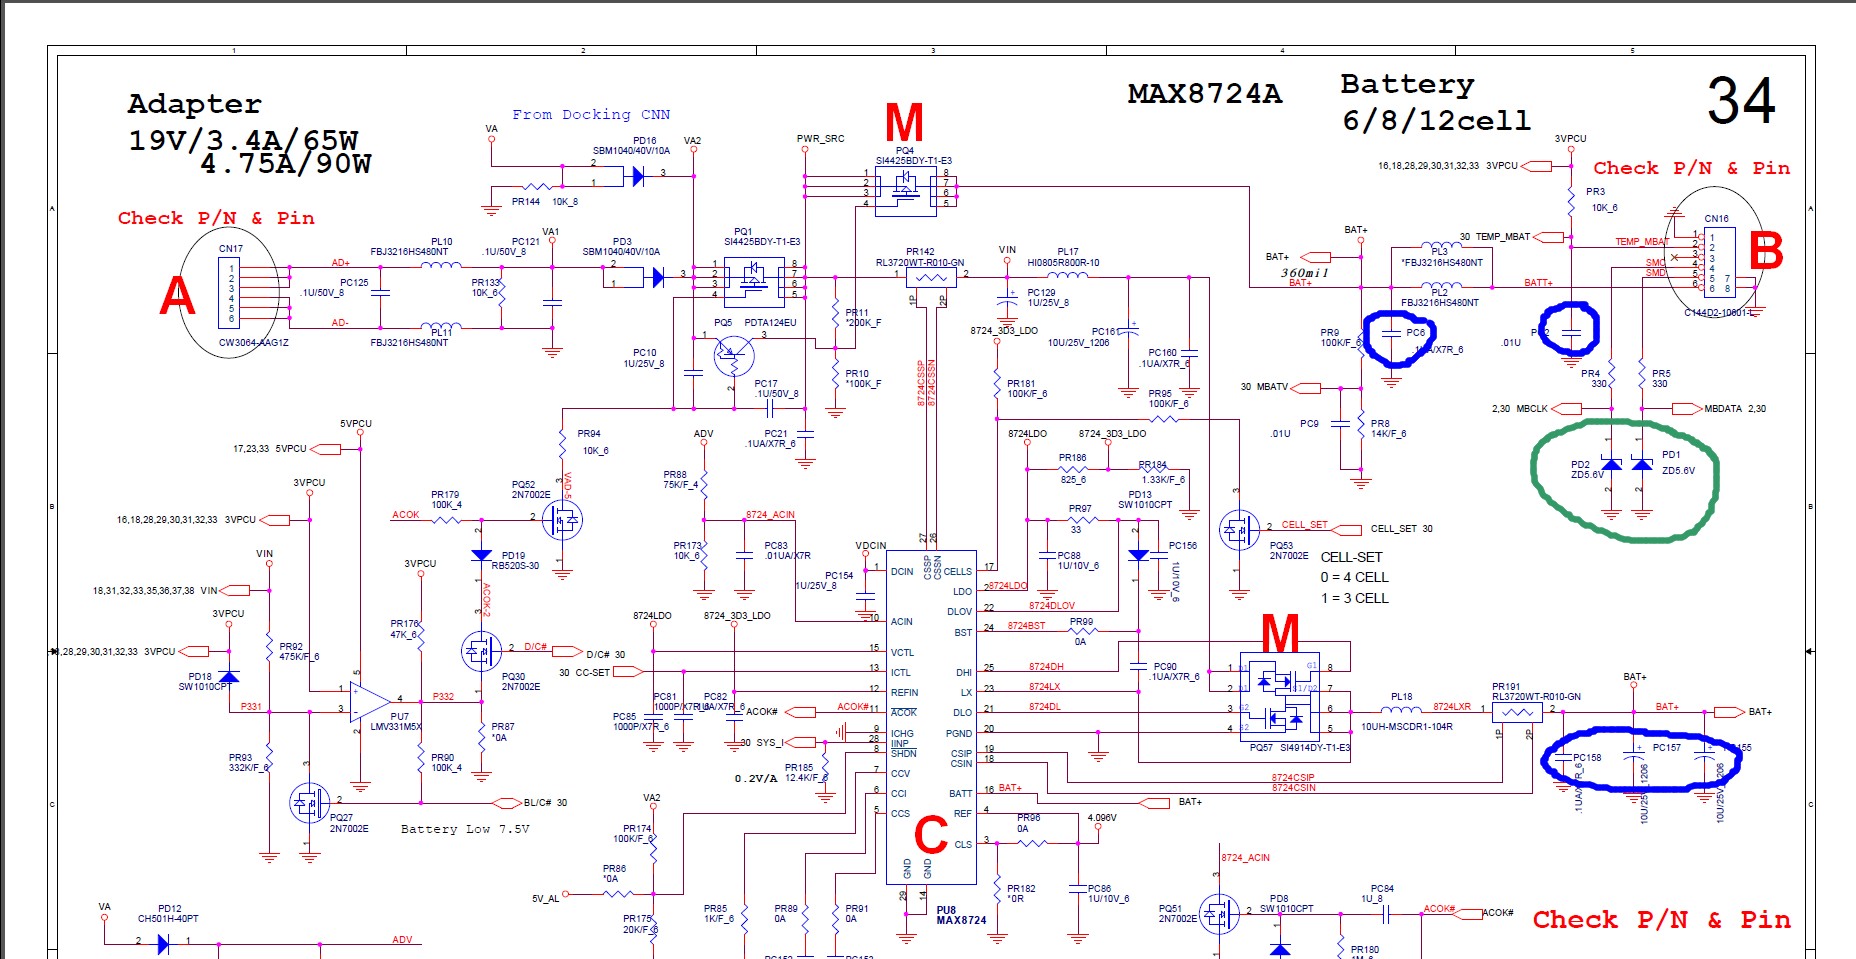Select the 'MBDATA' net label

1723,409
